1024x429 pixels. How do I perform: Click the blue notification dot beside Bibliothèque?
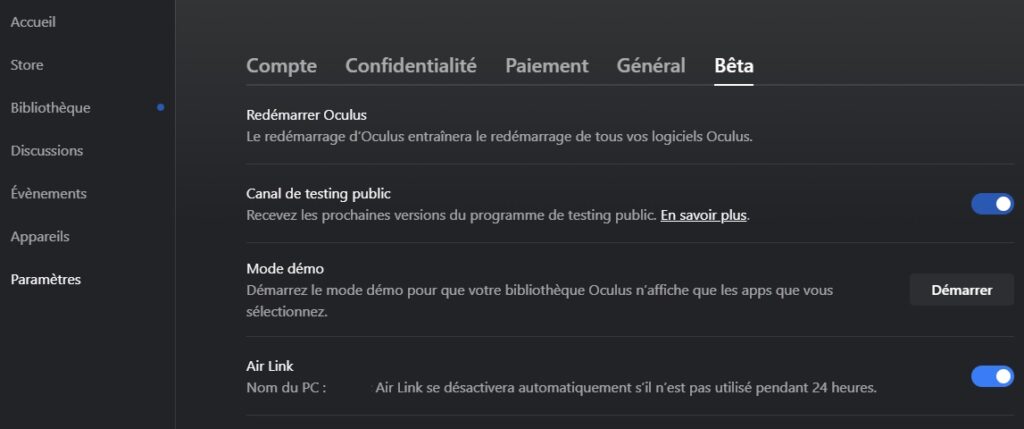pos(161,107)
